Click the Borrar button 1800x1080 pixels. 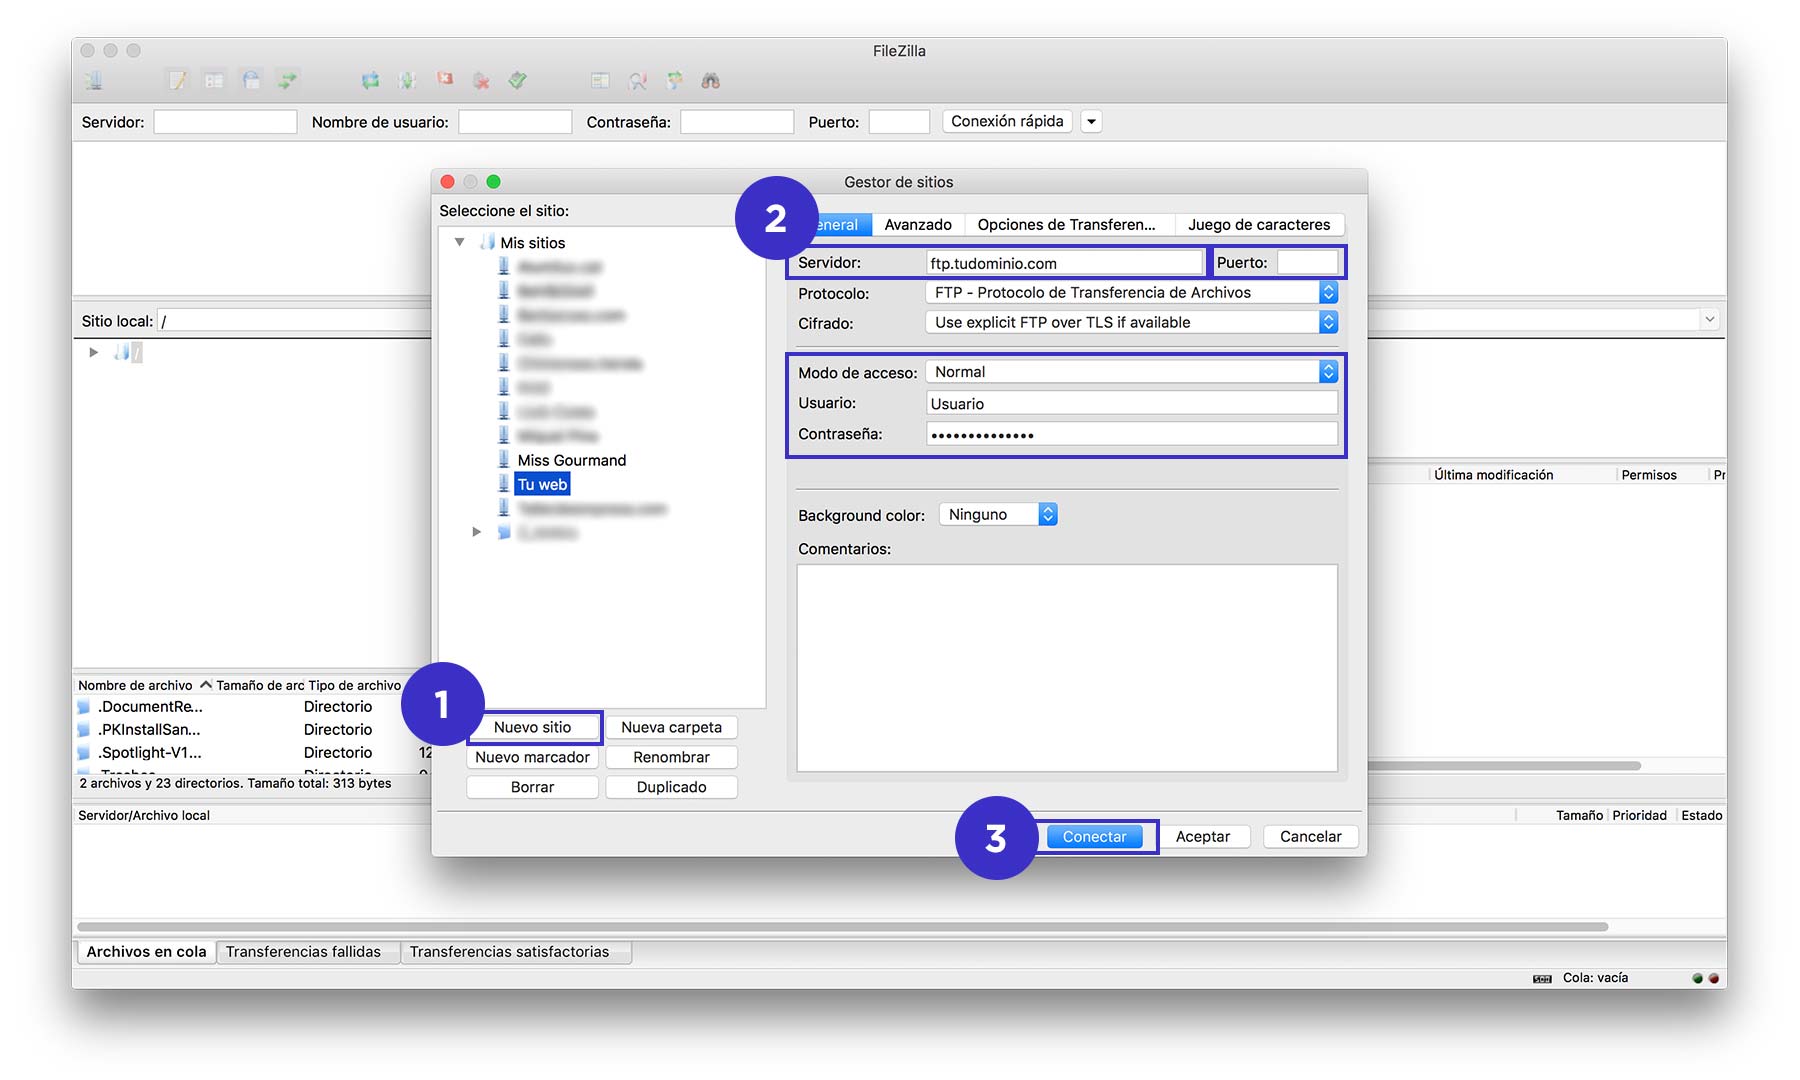click(533, 787)
